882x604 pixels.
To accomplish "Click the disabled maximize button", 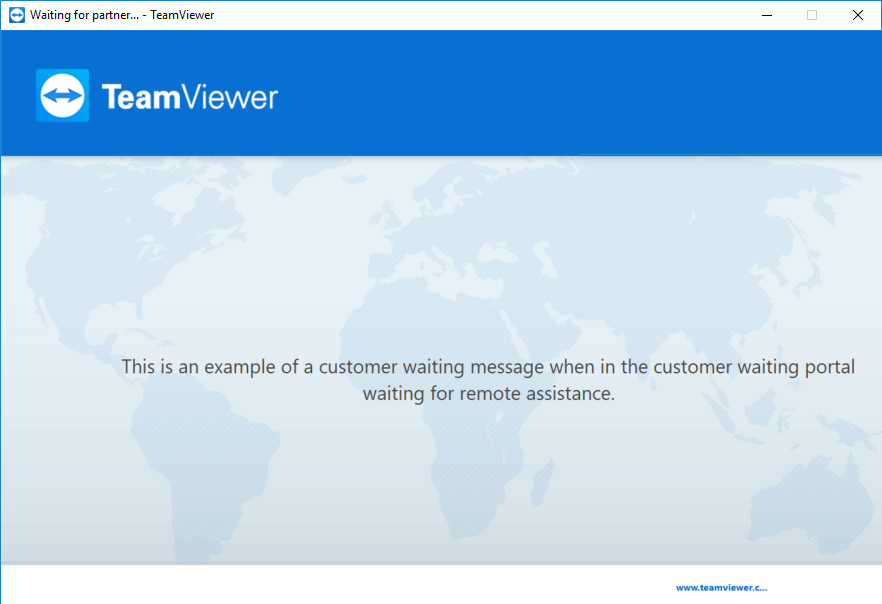I will tap(811, 15).
